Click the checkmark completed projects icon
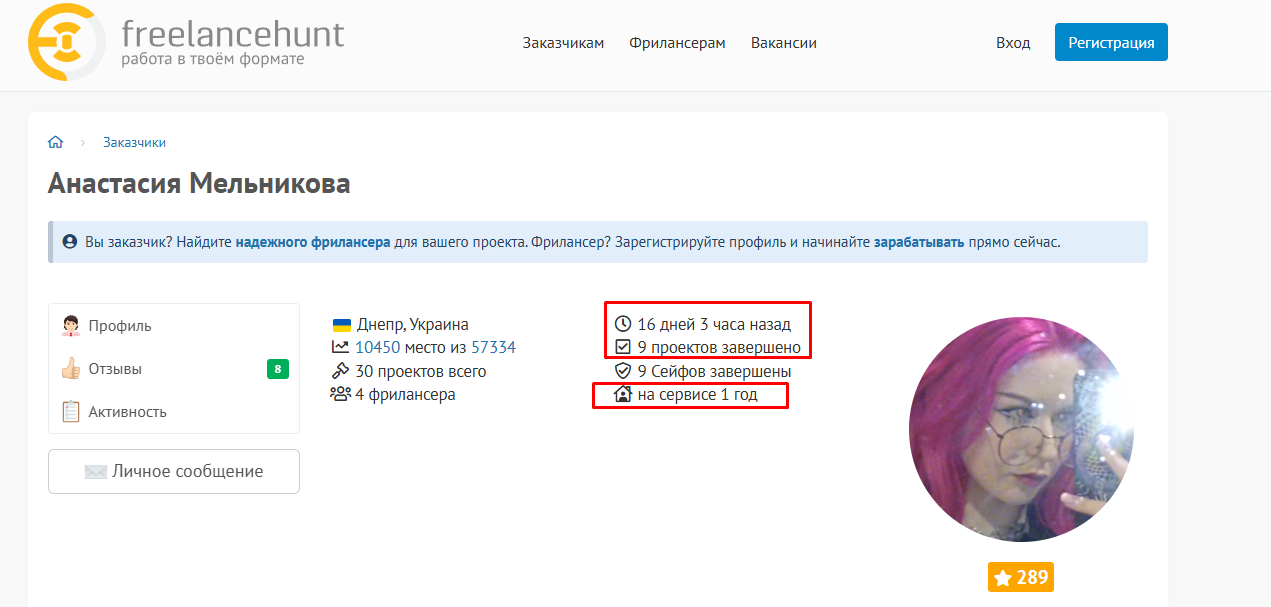1271x607 pixels. 623,348
